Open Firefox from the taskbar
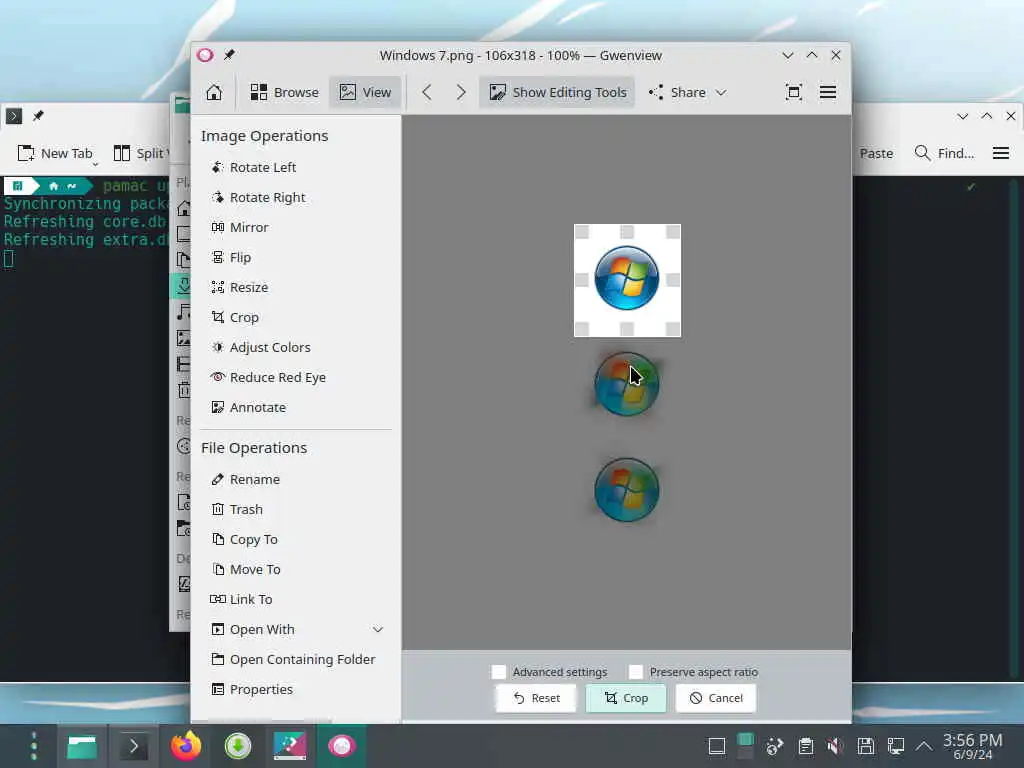 [x=186, y=746]
